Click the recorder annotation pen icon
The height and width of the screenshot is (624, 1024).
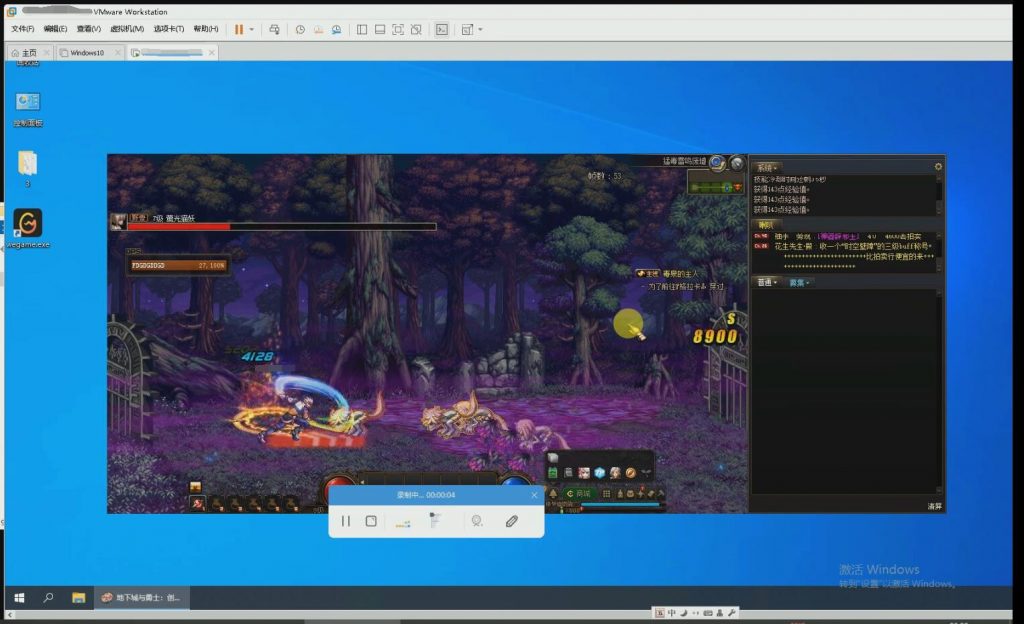point(512,521)
